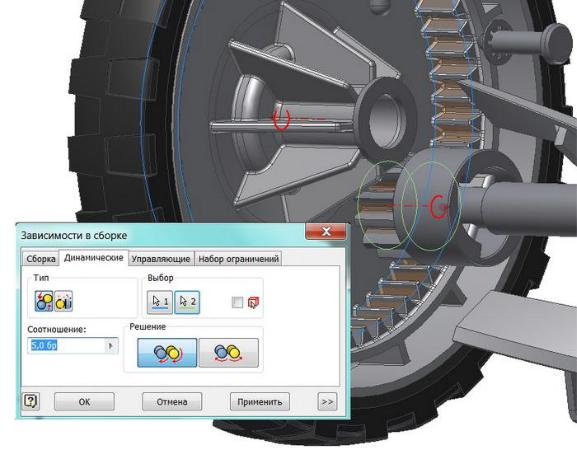The width and height of the screenshot is (577, 457).
Task: Toggle the pick part first checkbox
Action: point(237,303)
